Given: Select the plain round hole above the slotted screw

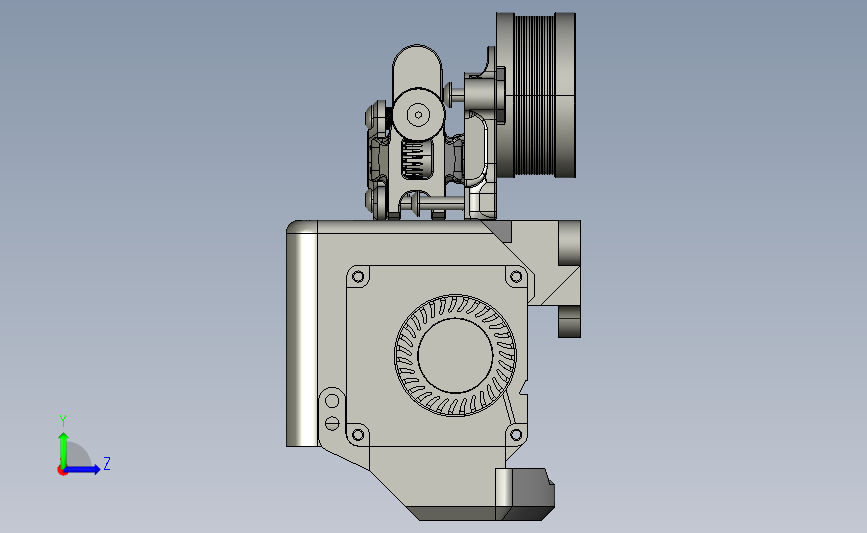Looking at the screenshot, I should (332, 401).
